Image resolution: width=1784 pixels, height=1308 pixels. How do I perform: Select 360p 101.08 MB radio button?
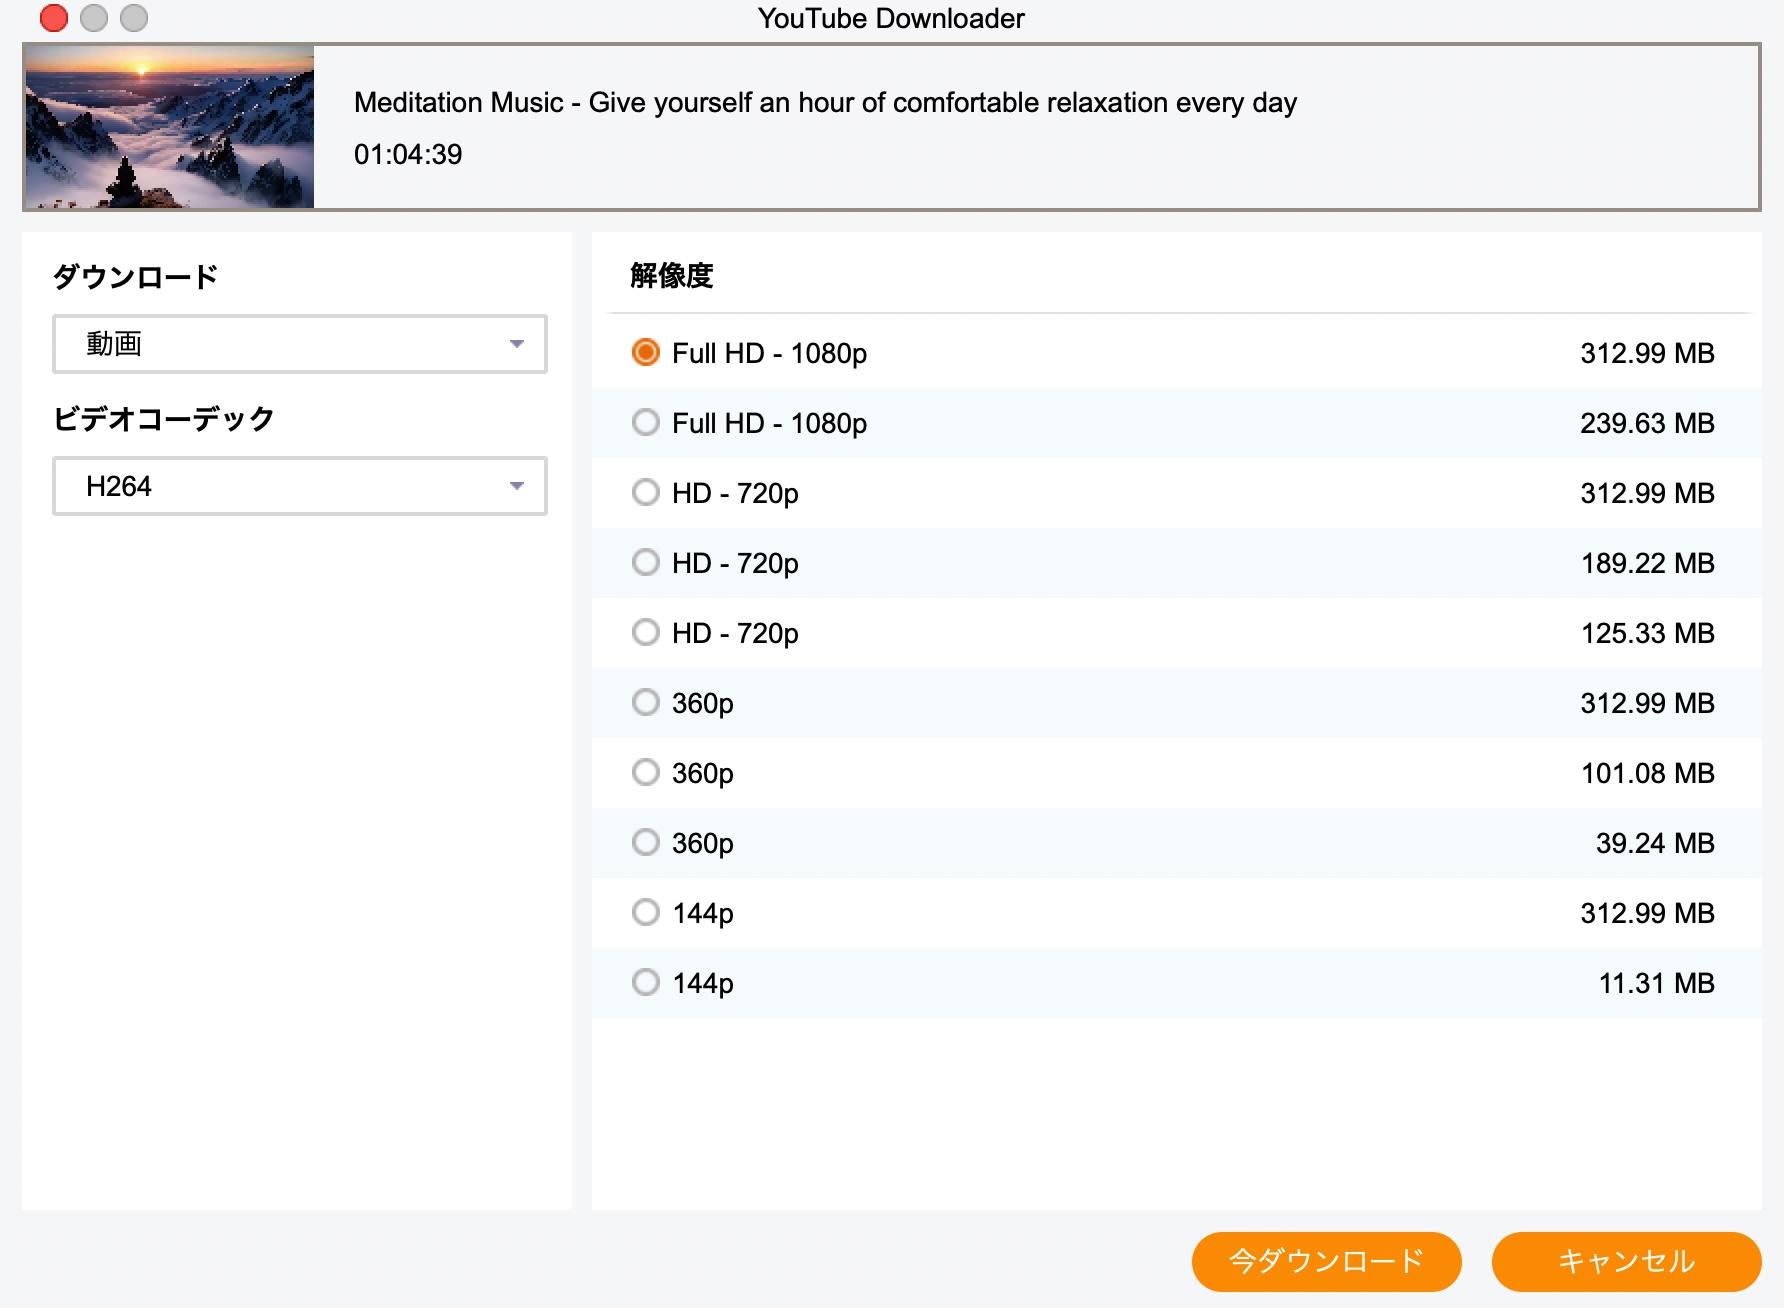click(646, 773)
